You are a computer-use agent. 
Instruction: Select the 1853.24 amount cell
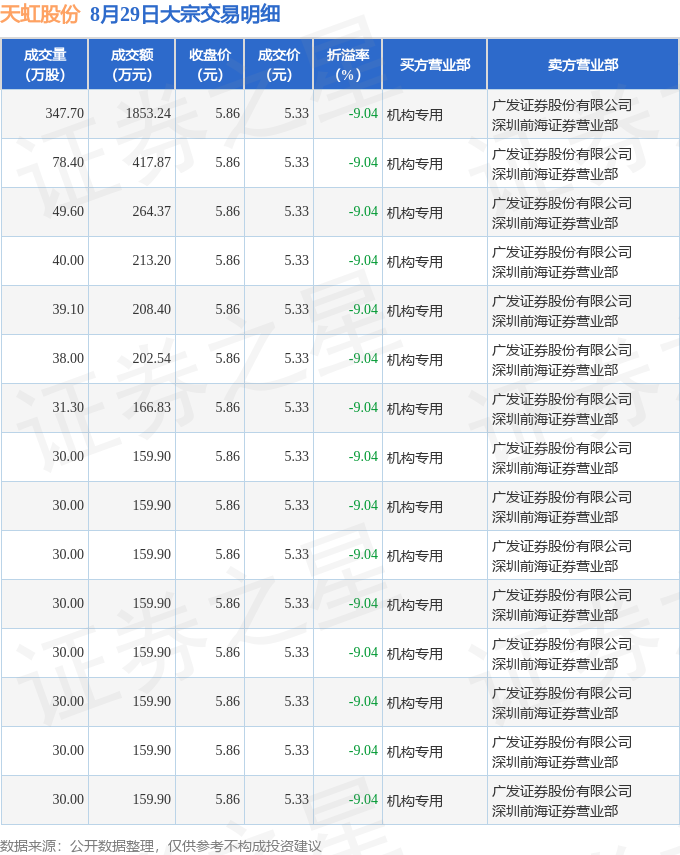coord(148,114)
